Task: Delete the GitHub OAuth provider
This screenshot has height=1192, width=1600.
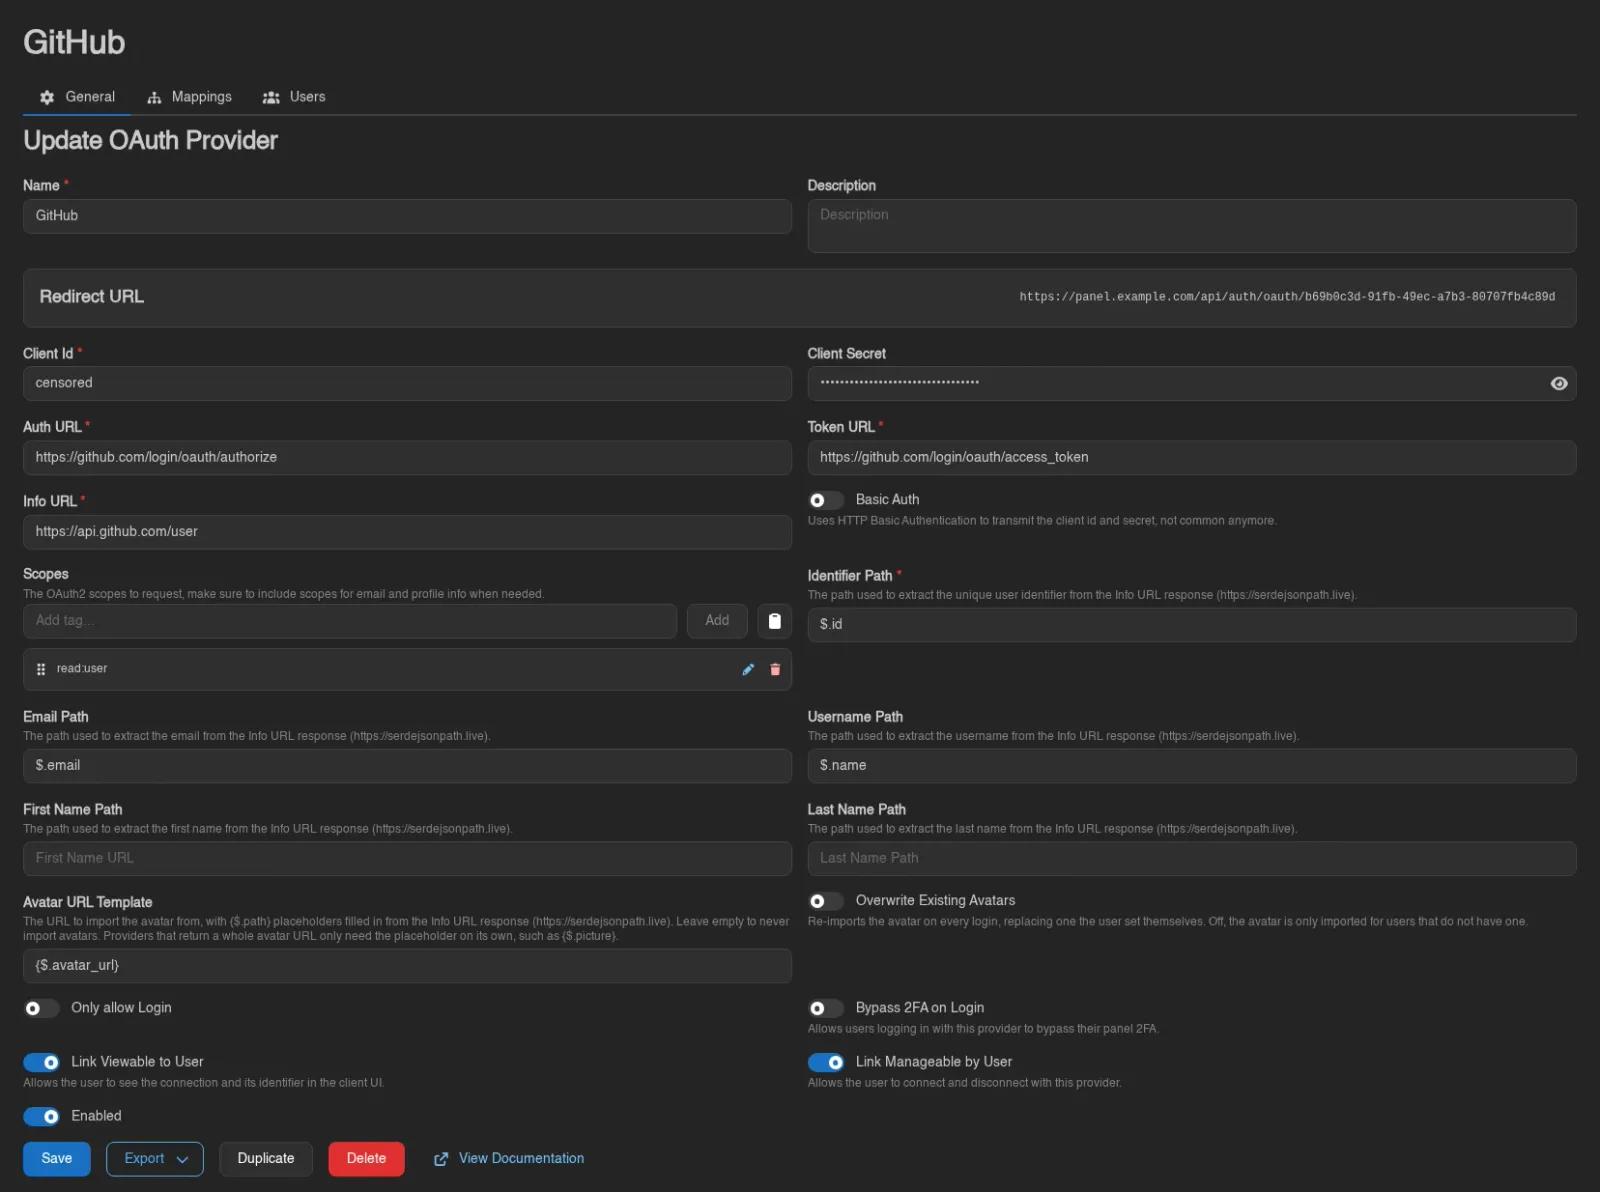Action: [366, 1159]
